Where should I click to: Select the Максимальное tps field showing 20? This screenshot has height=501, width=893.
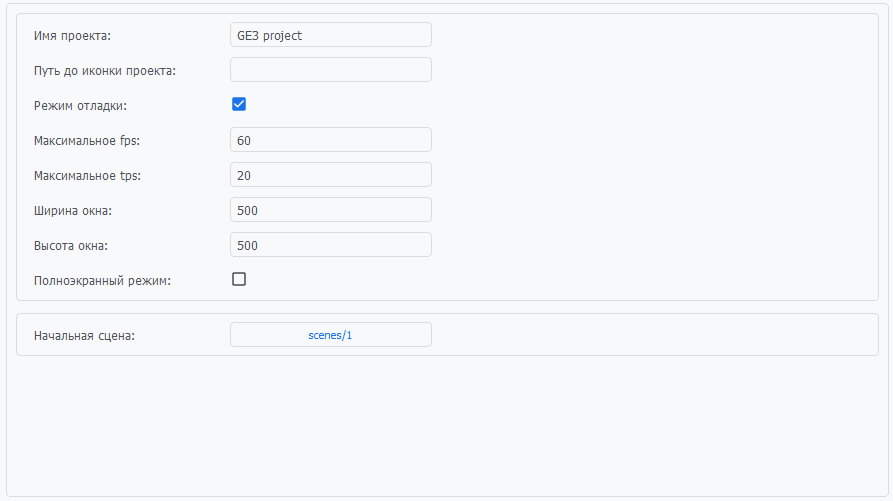[x=330, y=175]
